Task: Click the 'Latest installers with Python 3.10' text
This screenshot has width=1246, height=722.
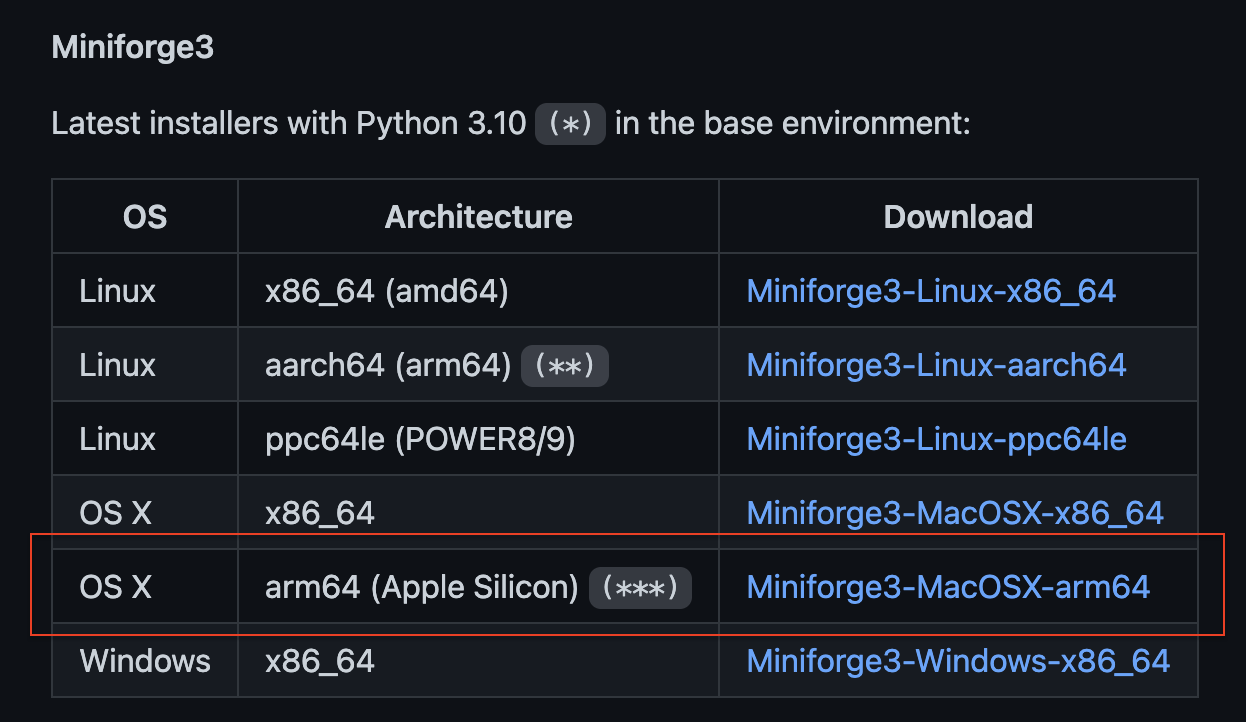Action: pos(289,124)
